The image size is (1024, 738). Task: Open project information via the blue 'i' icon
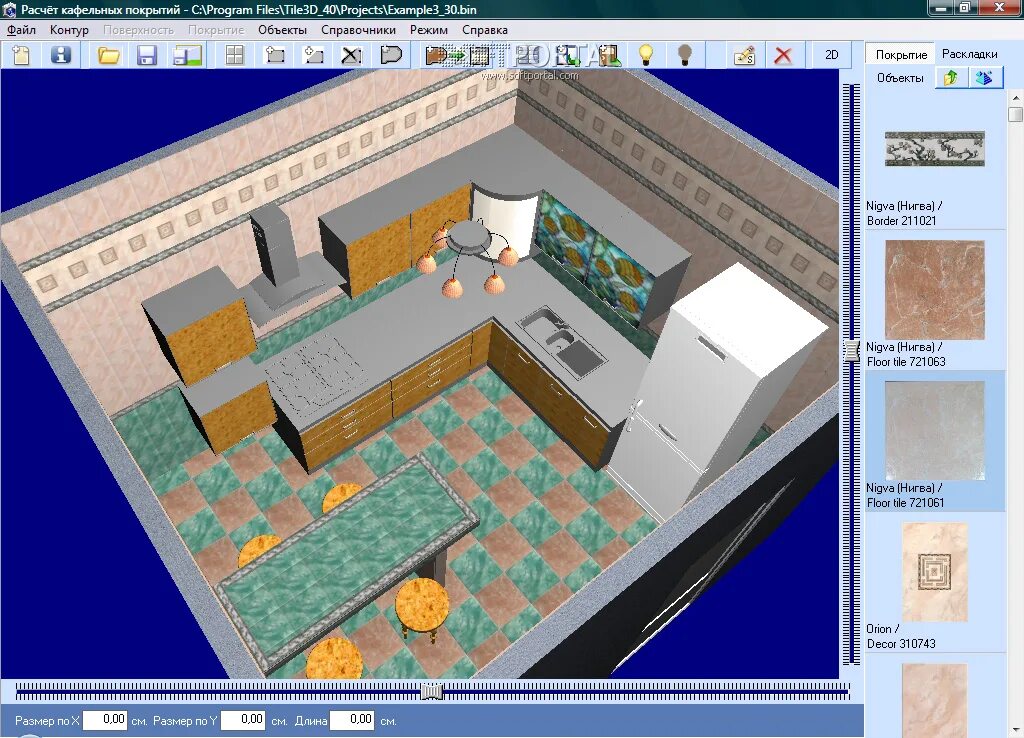(61, 55)
